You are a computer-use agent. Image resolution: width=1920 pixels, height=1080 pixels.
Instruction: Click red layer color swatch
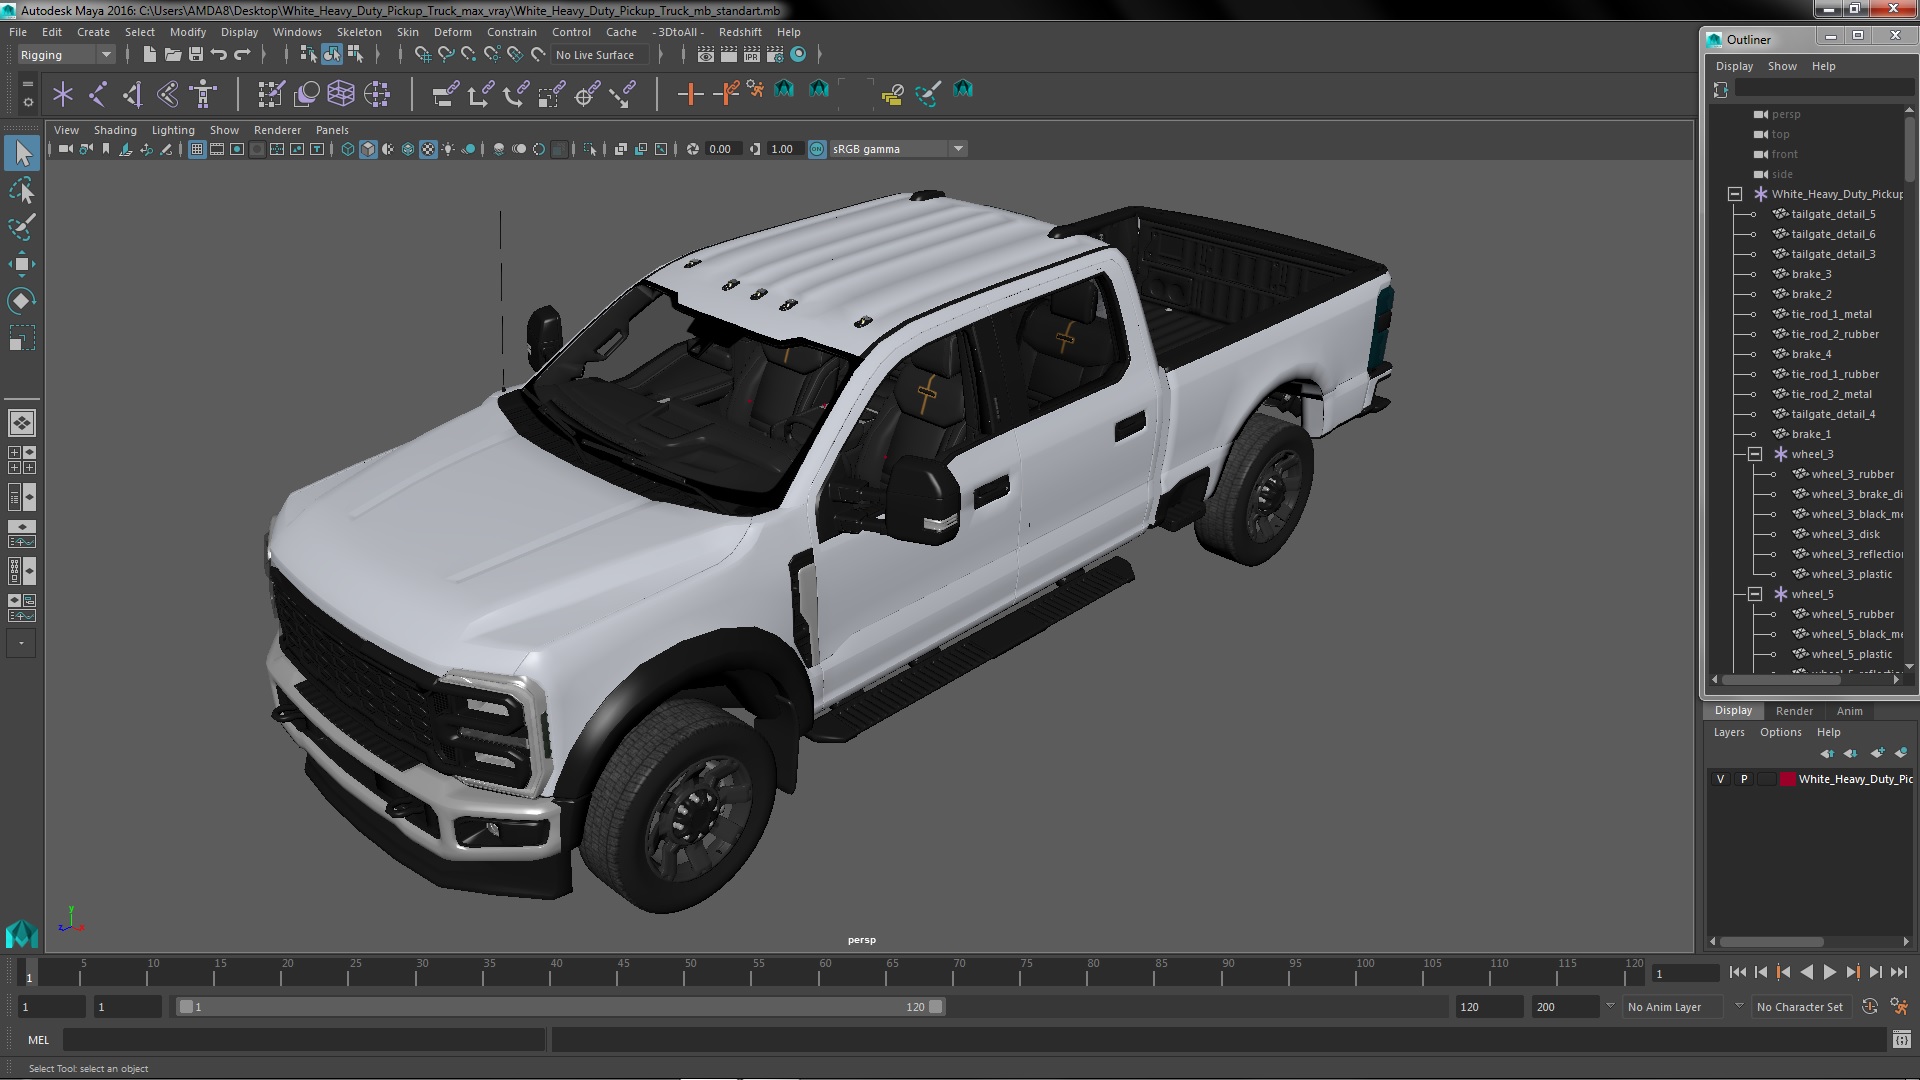pyautogui.click(x=1787, y=779)
